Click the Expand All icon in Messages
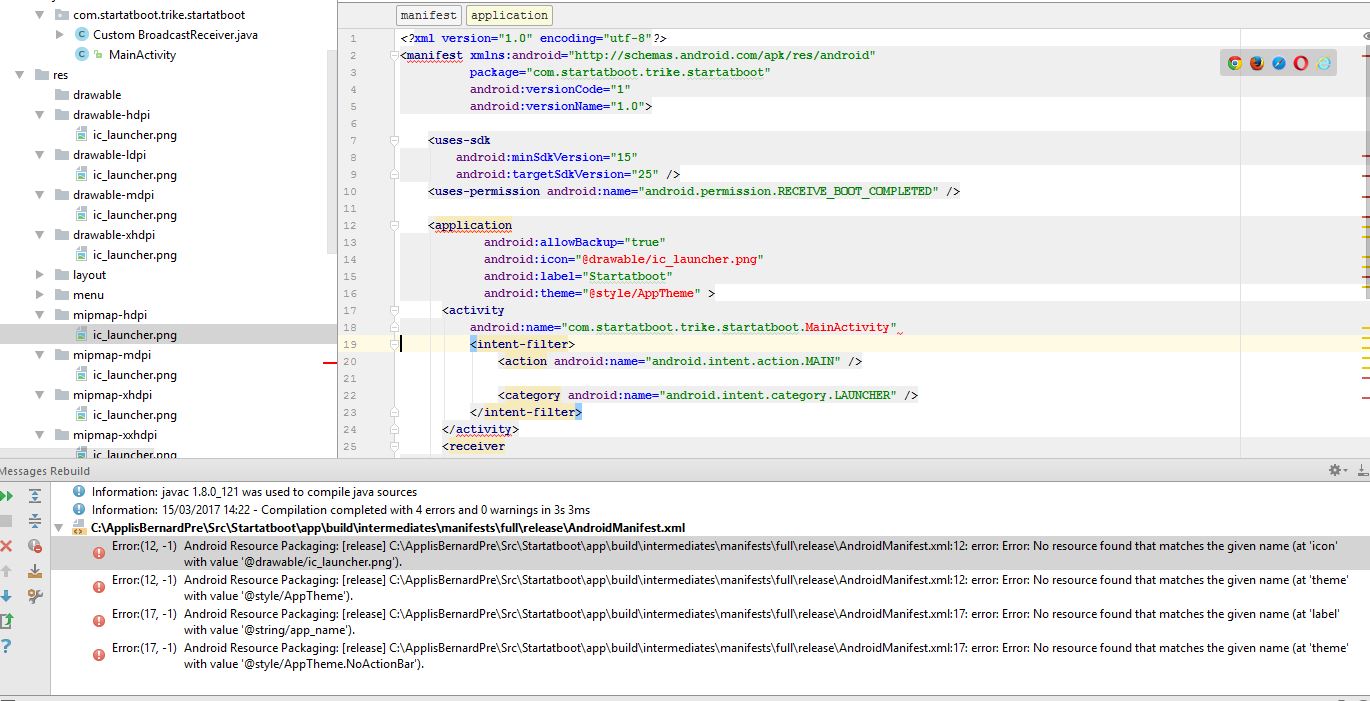 click(x=35, y=496)
